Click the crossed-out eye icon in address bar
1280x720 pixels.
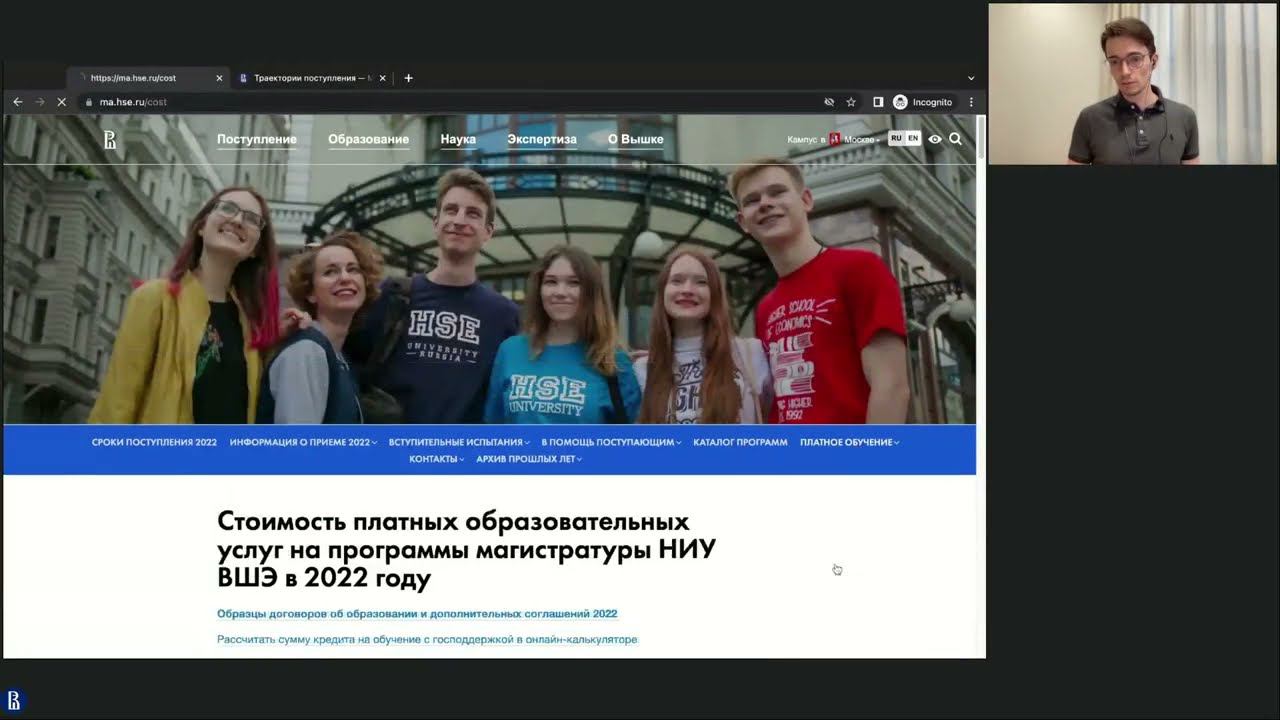[x=829, y=102]
